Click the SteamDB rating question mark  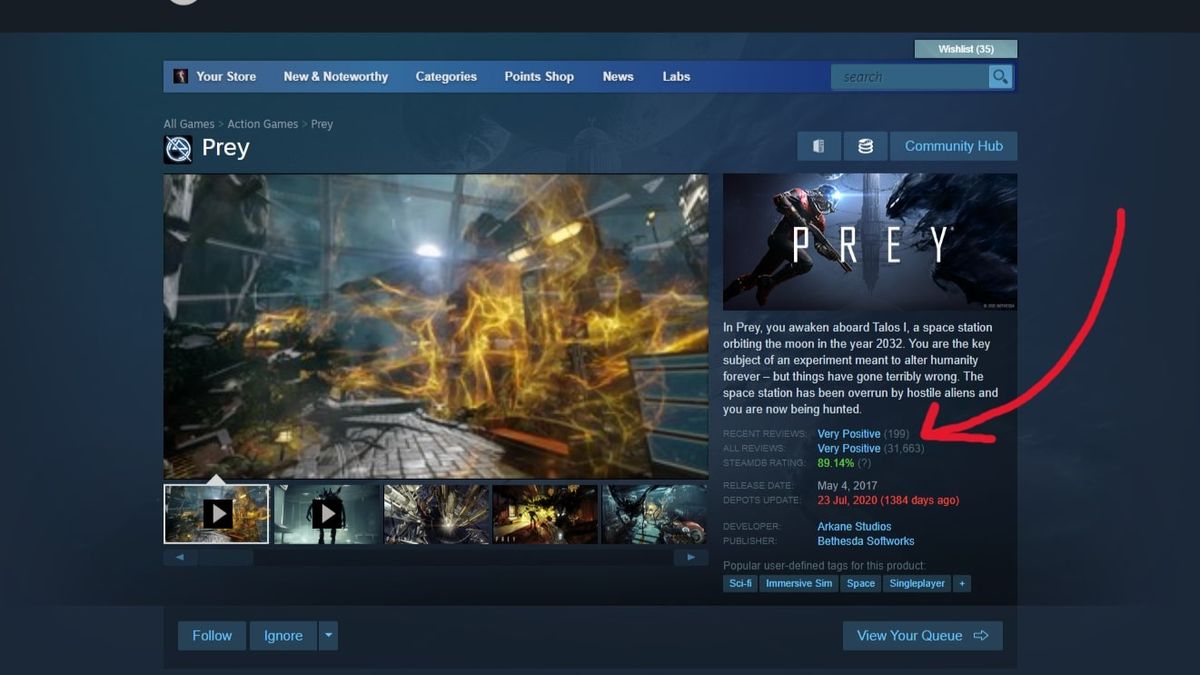pyautogui.click(x=864, y=463)
